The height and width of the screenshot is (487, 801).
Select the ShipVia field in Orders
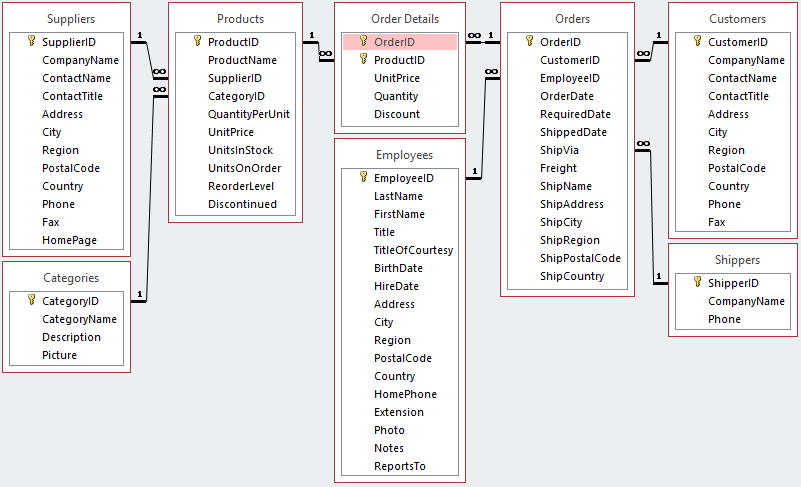558,150
